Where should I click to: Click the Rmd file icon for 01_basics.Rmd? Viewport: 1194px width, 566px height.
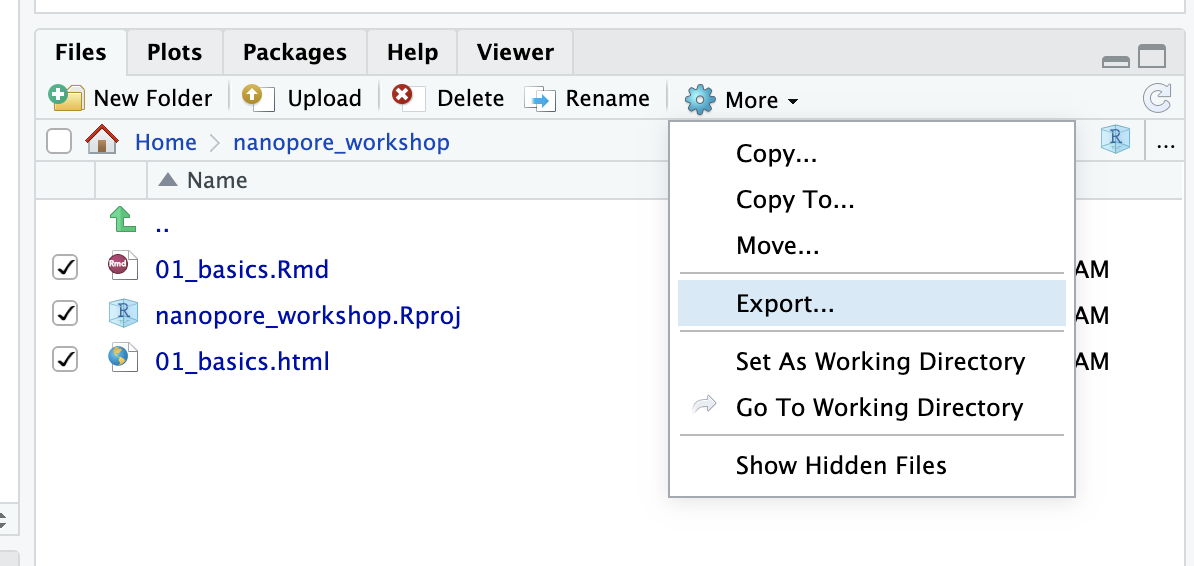(x=123, y=267)
